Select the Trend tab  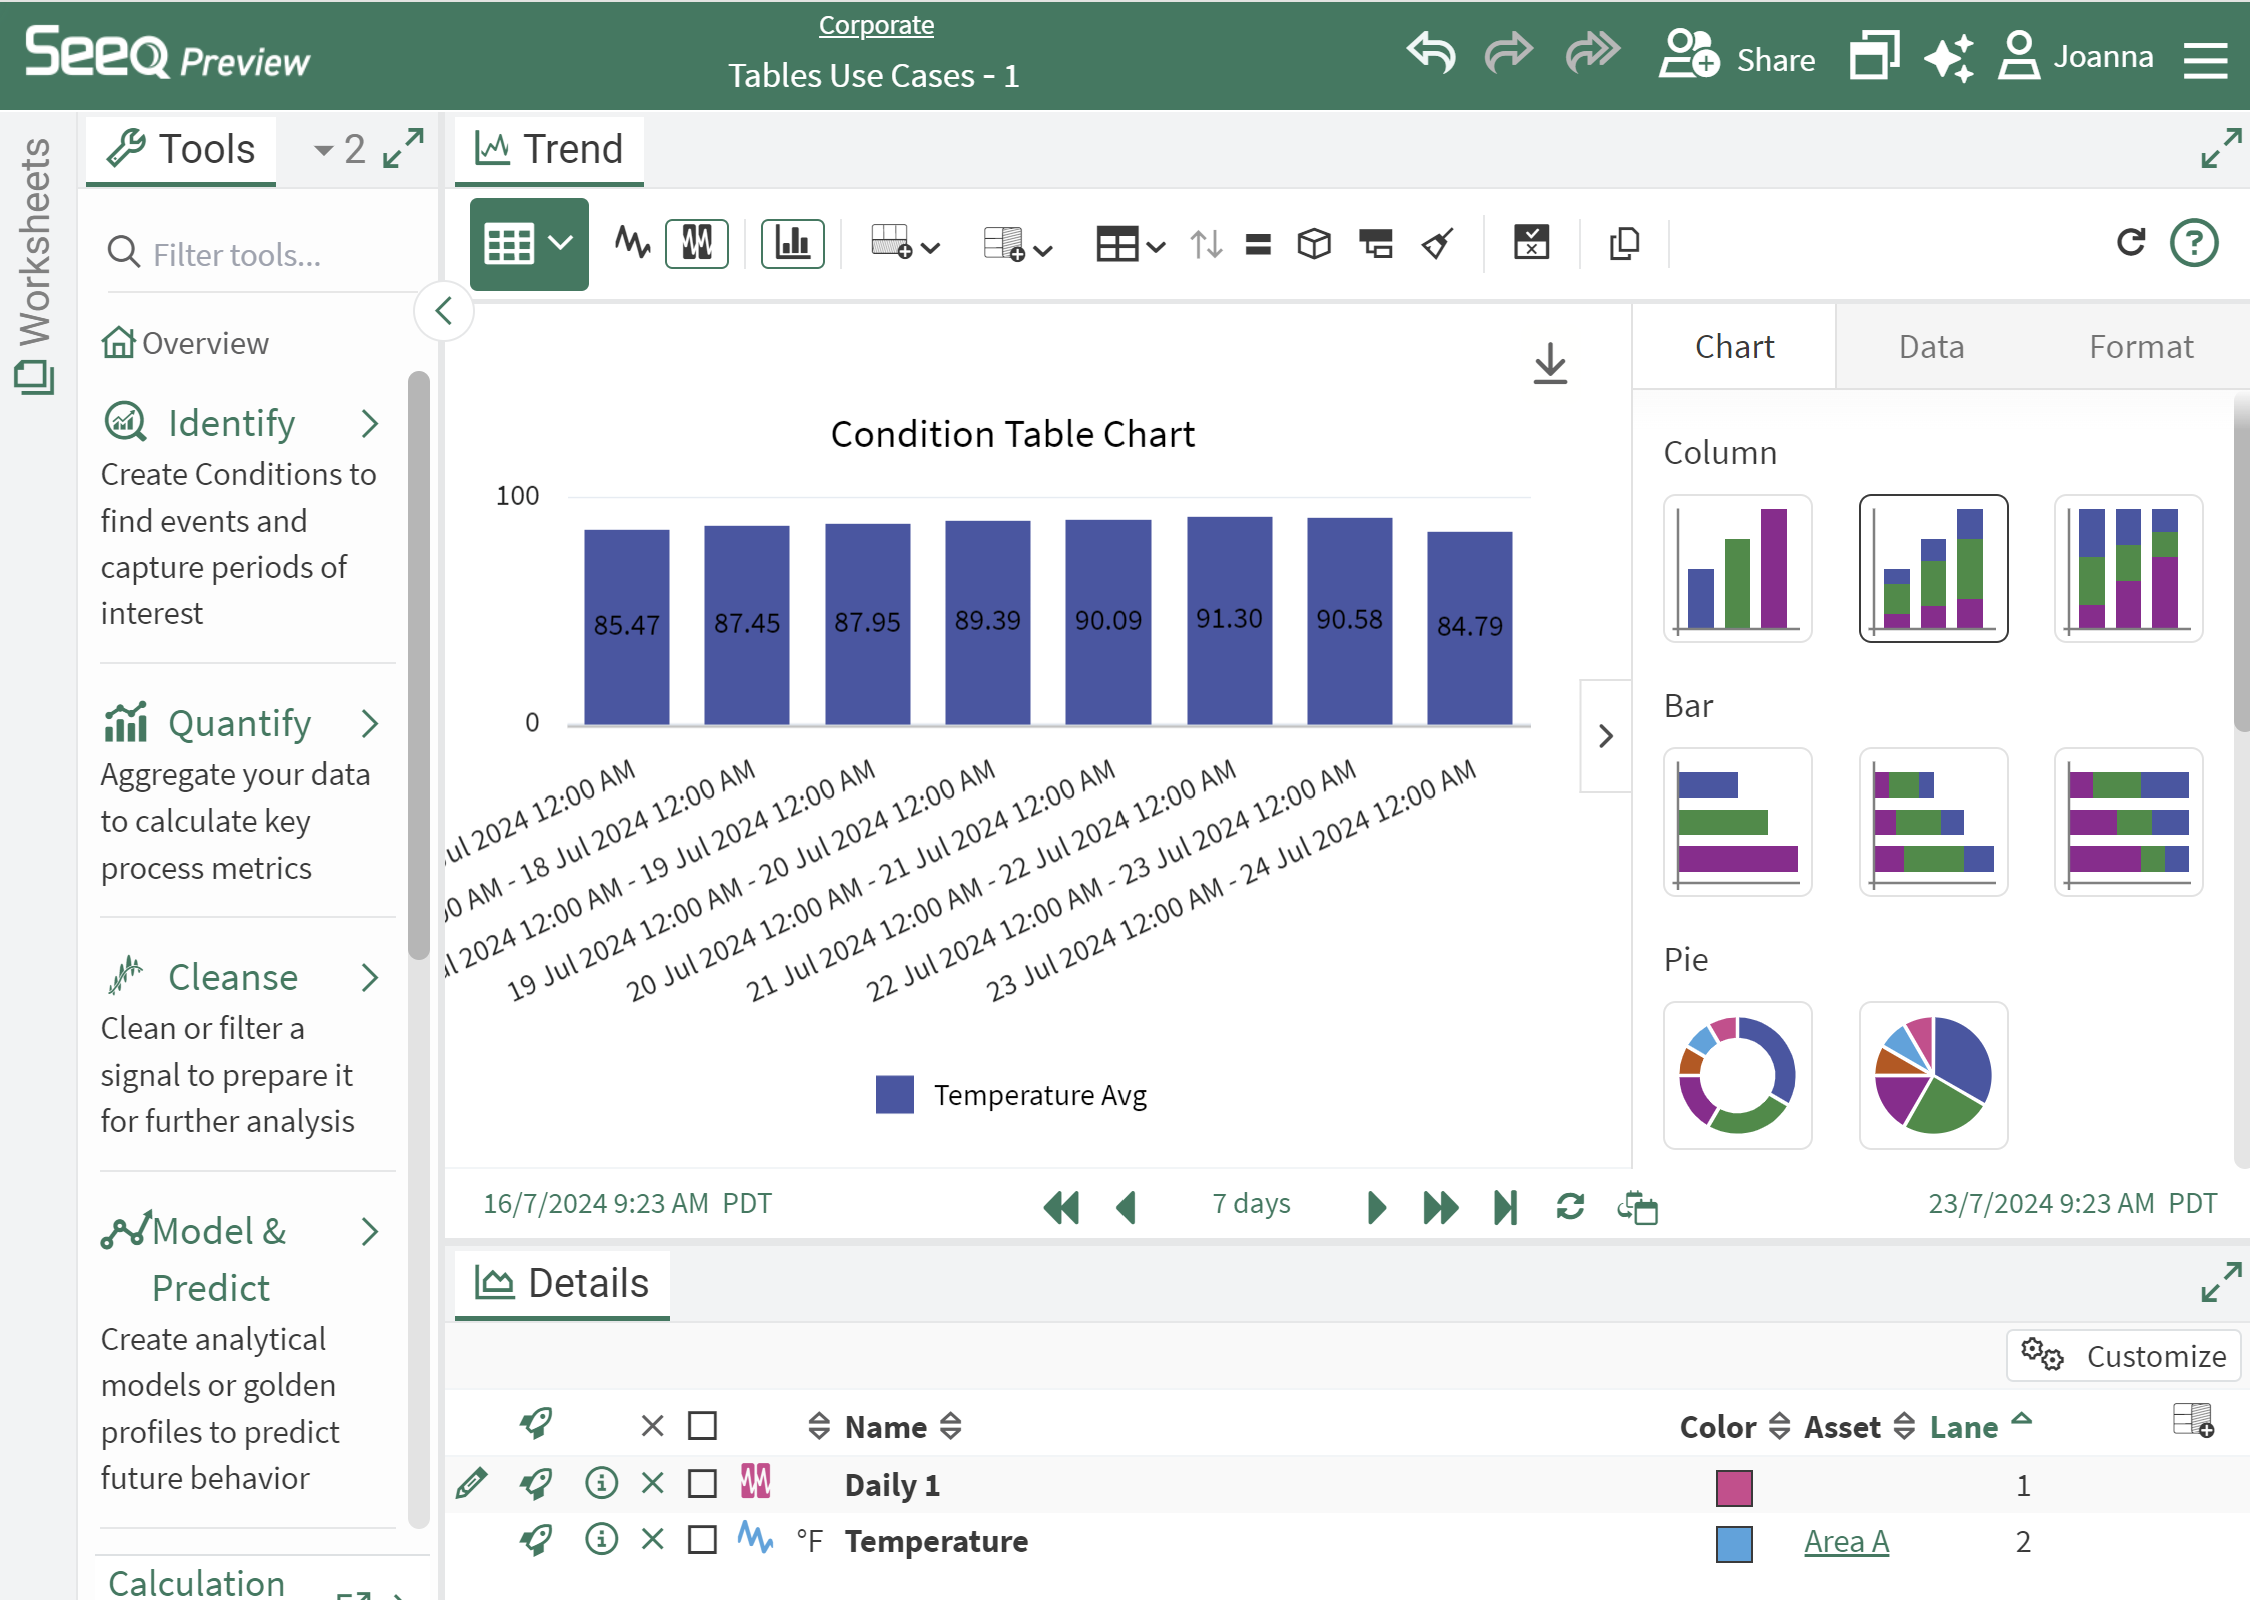click(x=549, y=149)
